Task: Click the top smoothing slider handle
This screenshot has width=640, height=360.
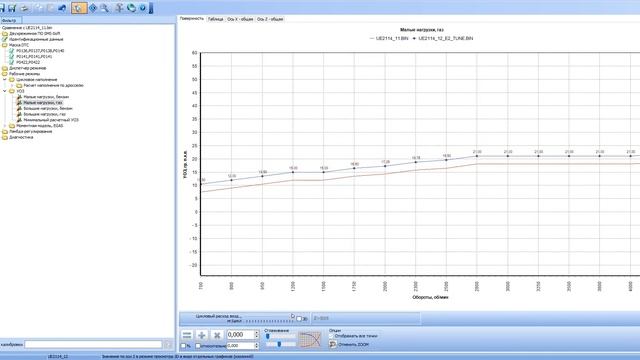Action: point(268,336)
